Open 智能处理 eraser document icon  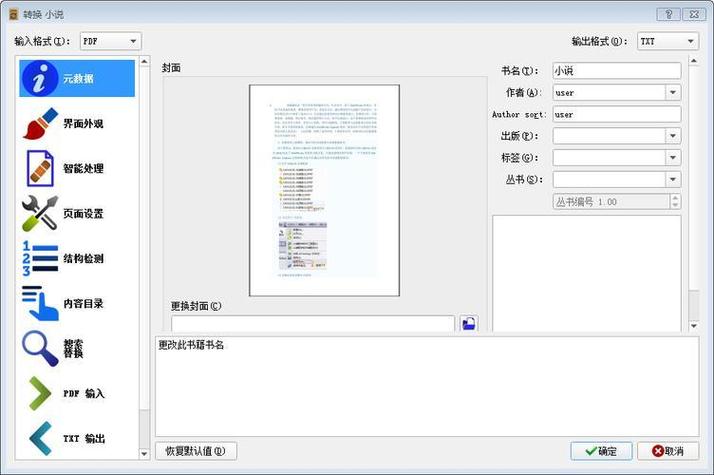point(40,169)
